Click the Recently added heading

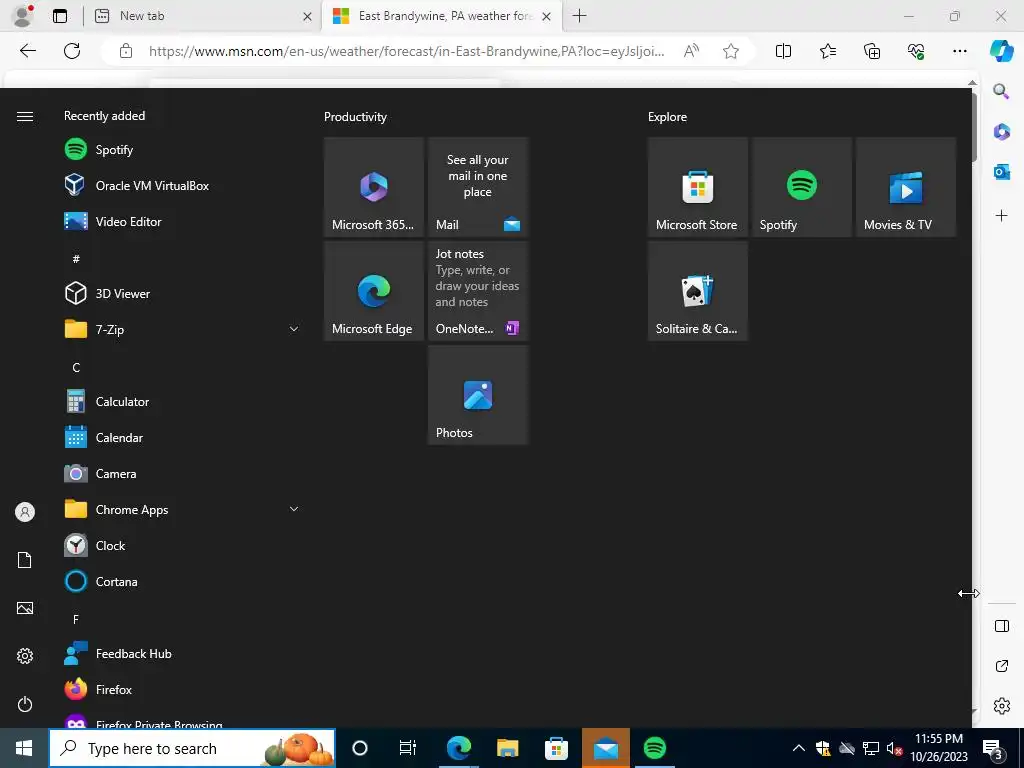coord(104,116)
